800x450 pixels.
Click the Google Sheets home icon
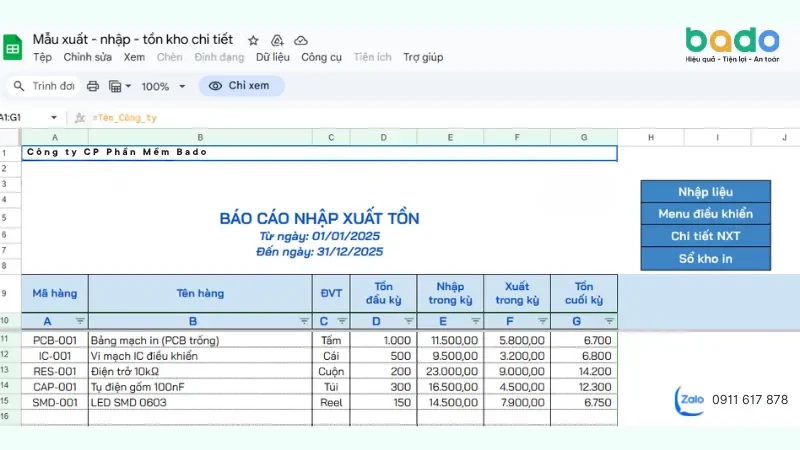point(12,47)
